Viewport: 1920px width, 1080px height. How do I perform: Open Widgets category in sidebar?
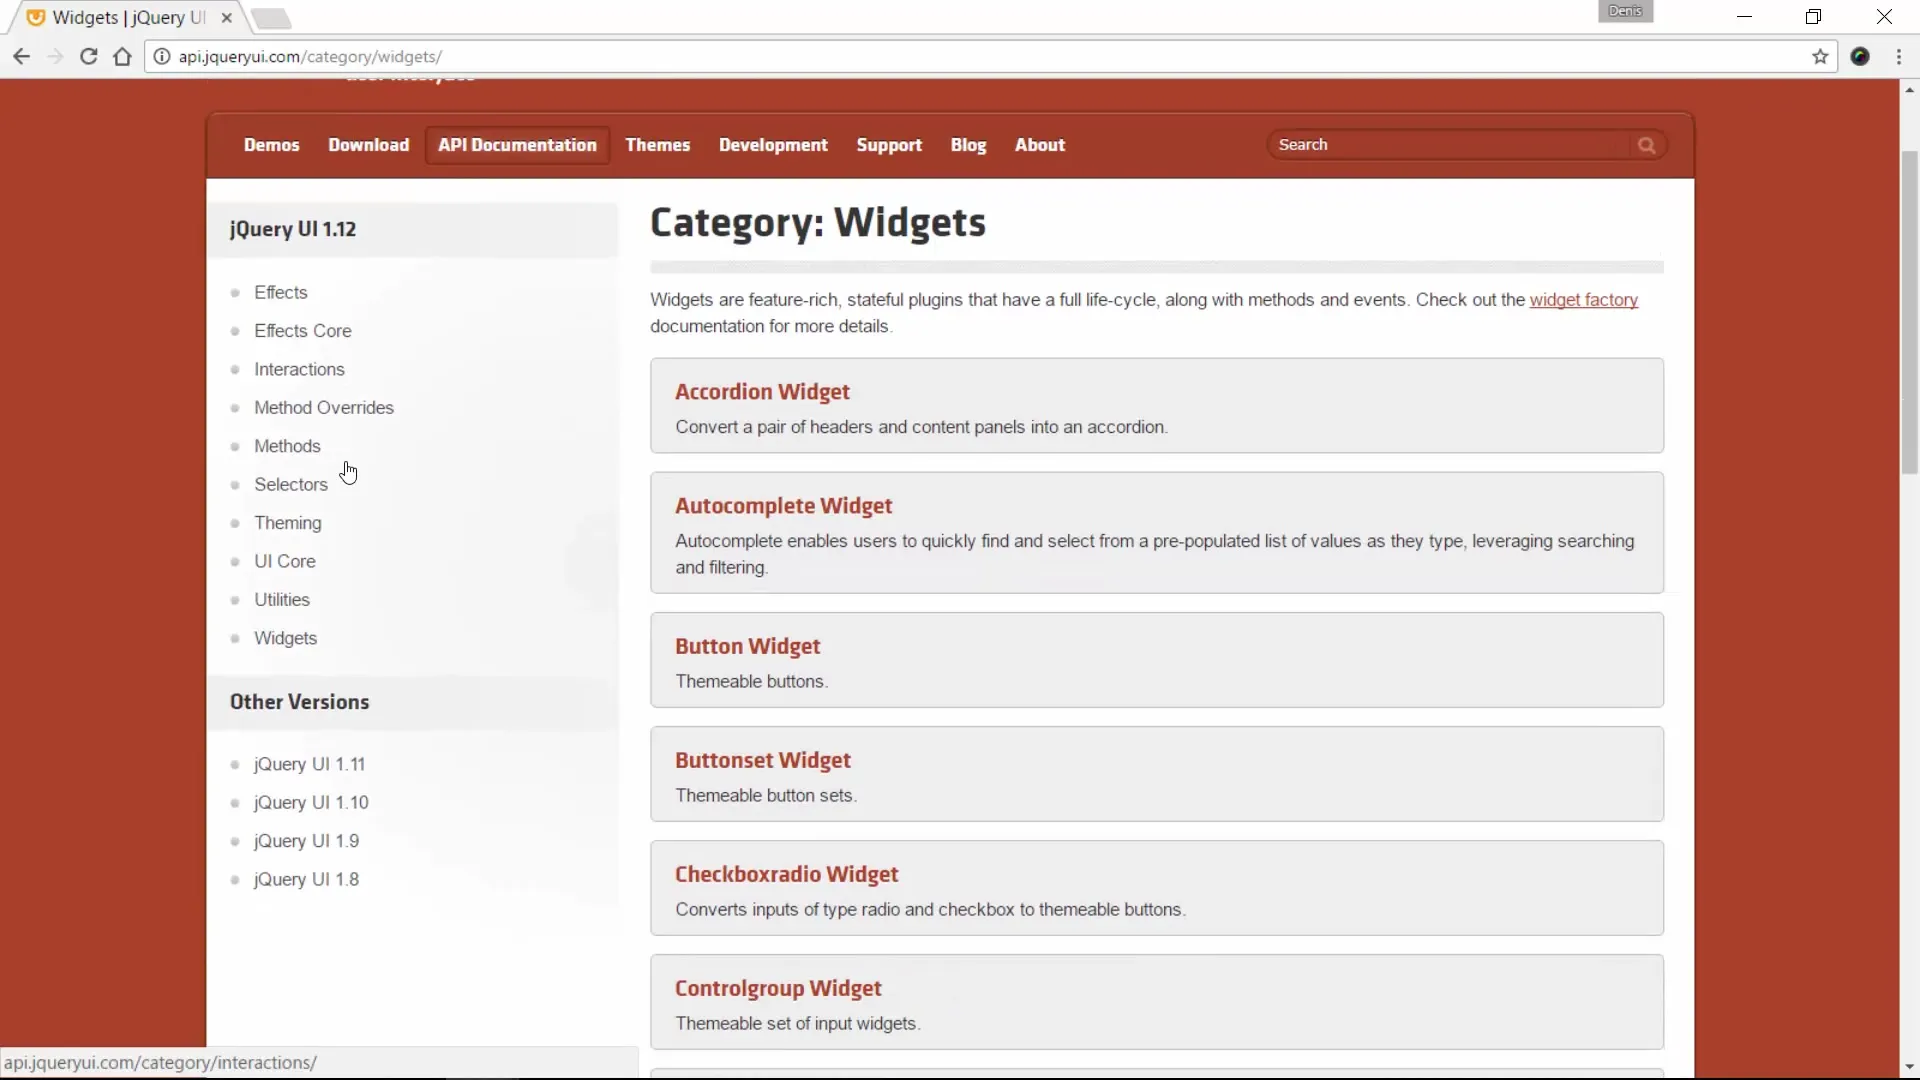click(x=285, y=638)
